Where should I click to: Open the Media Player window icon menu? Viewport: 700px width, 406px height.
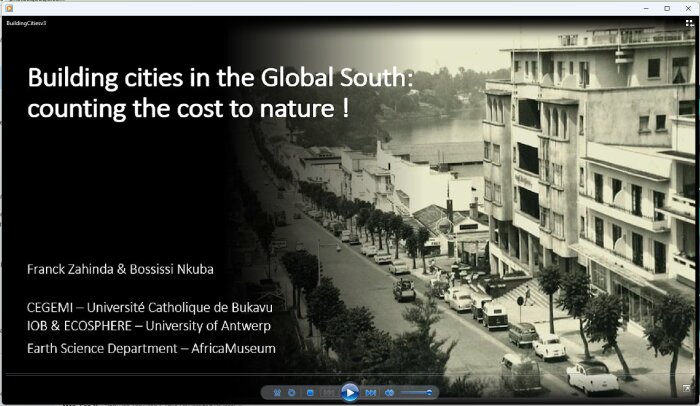click(x=8, y=7)
